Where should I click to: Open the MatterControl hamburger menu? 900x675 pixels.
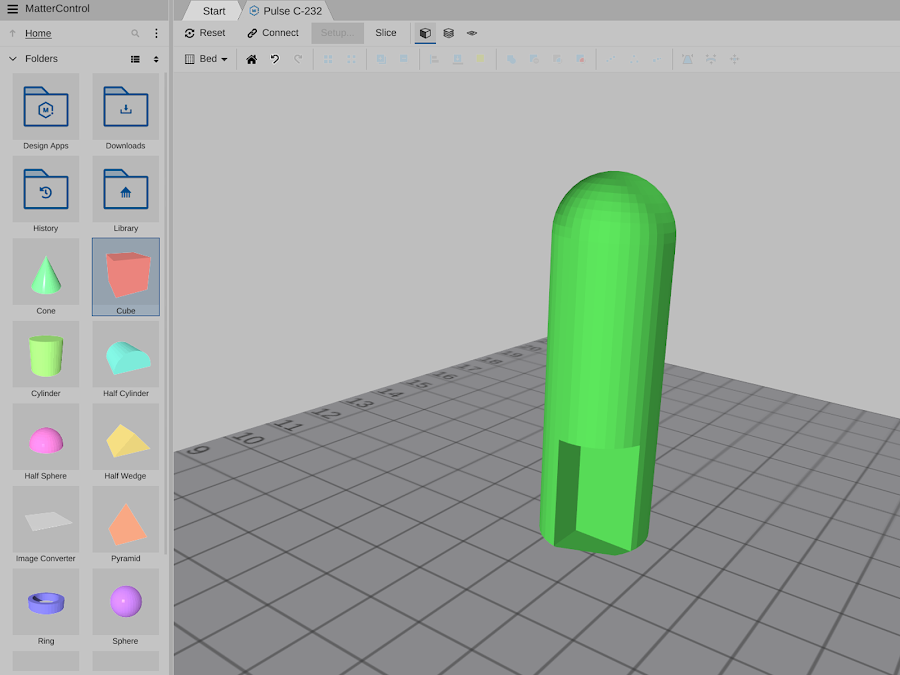point(13,9)
